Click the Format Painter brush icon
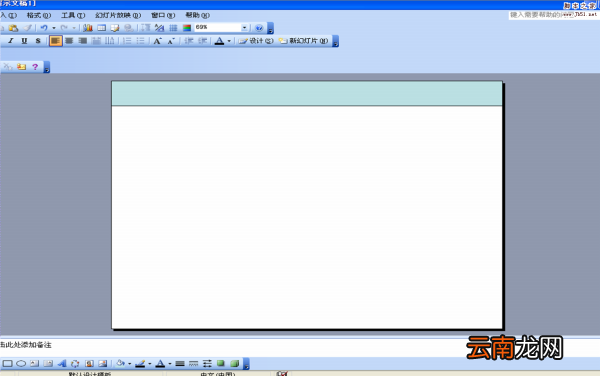This screenshot has width=600, height=376. coord(28,28)
